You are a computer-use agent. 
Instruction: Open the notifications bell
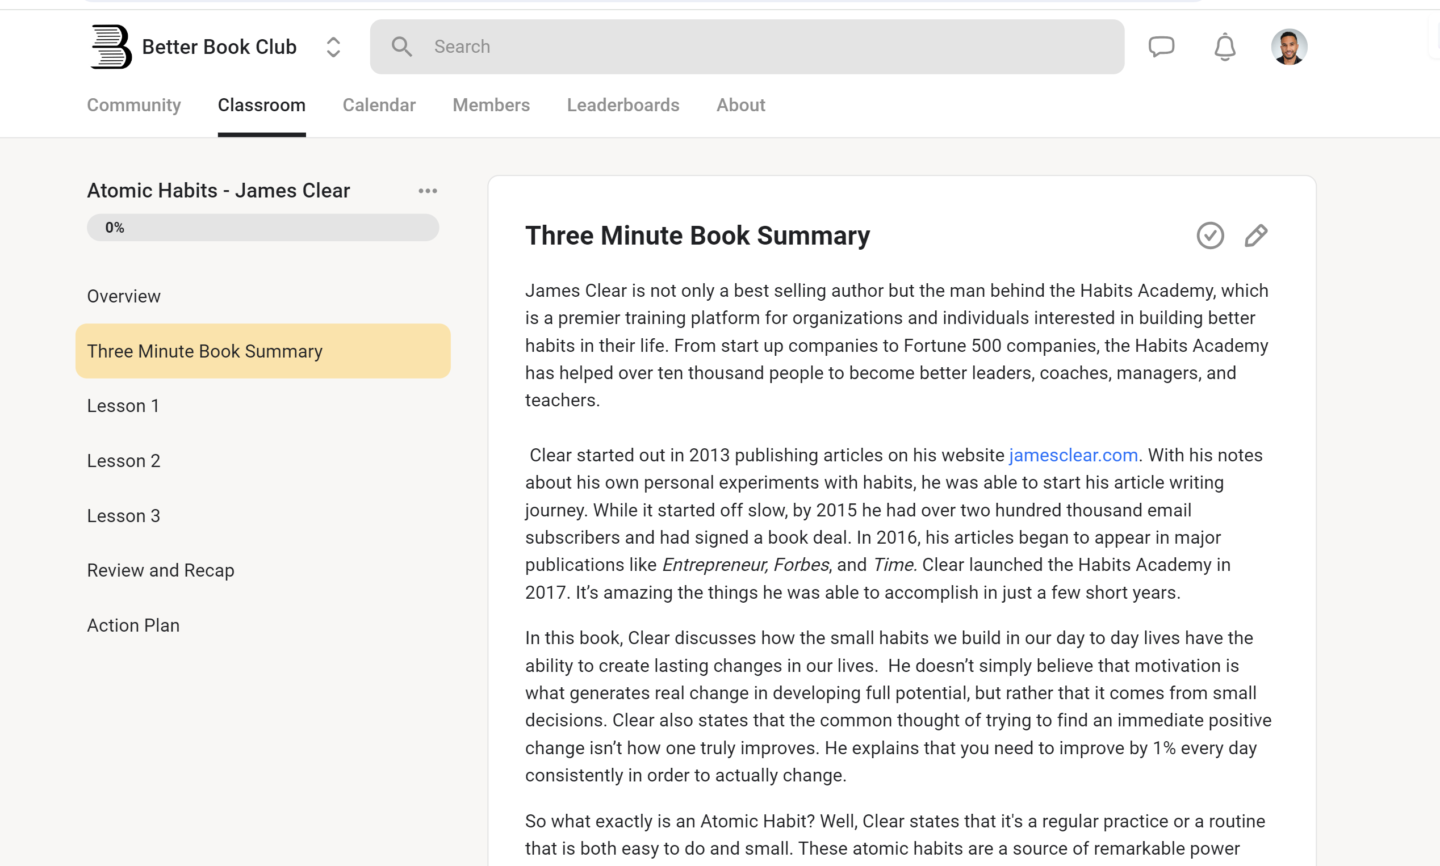(x=1225, y=47)
